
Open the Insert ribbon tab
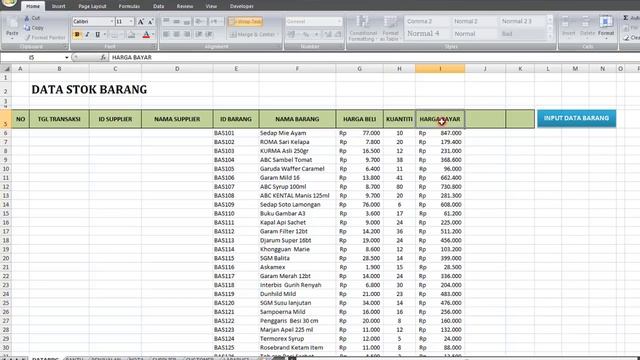pyautogui.click(x=58, y=6)
